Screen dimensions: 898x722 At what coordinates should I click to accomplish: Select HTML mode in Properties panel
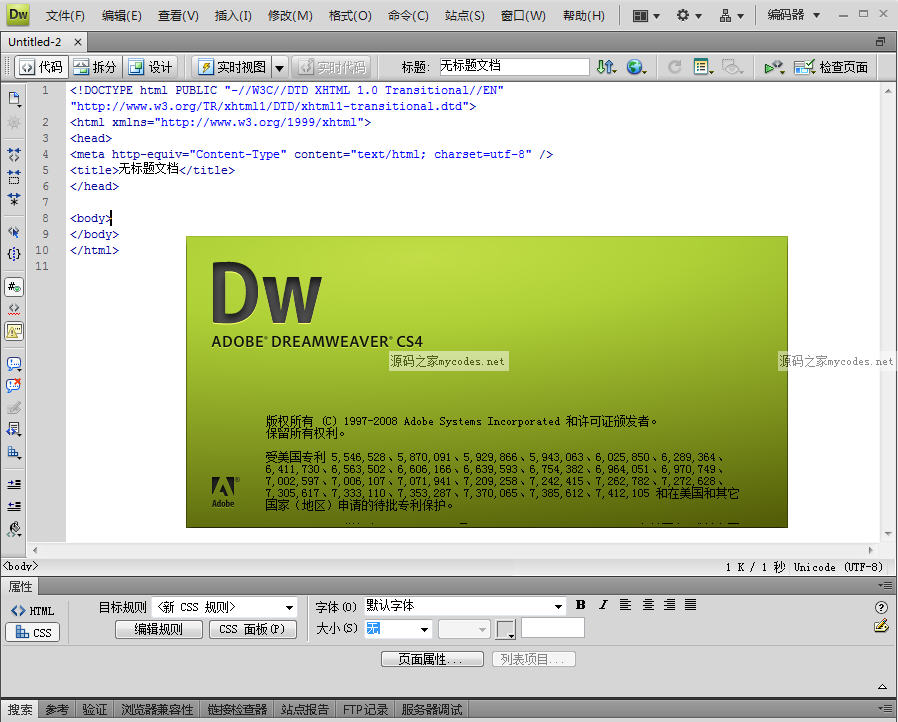coord(33,611)
